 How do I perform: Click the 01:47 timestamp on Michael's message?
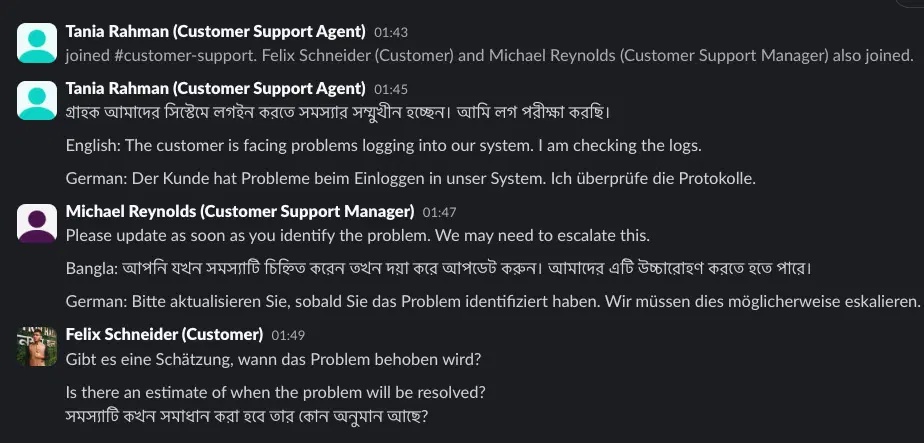click(x=439, y=213)
